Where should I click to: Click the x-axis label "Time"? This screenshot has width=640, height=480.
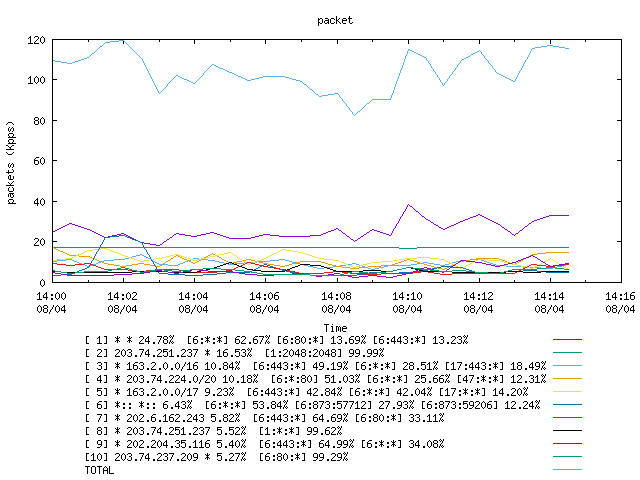pyautogui.click(x=335, y=328)
